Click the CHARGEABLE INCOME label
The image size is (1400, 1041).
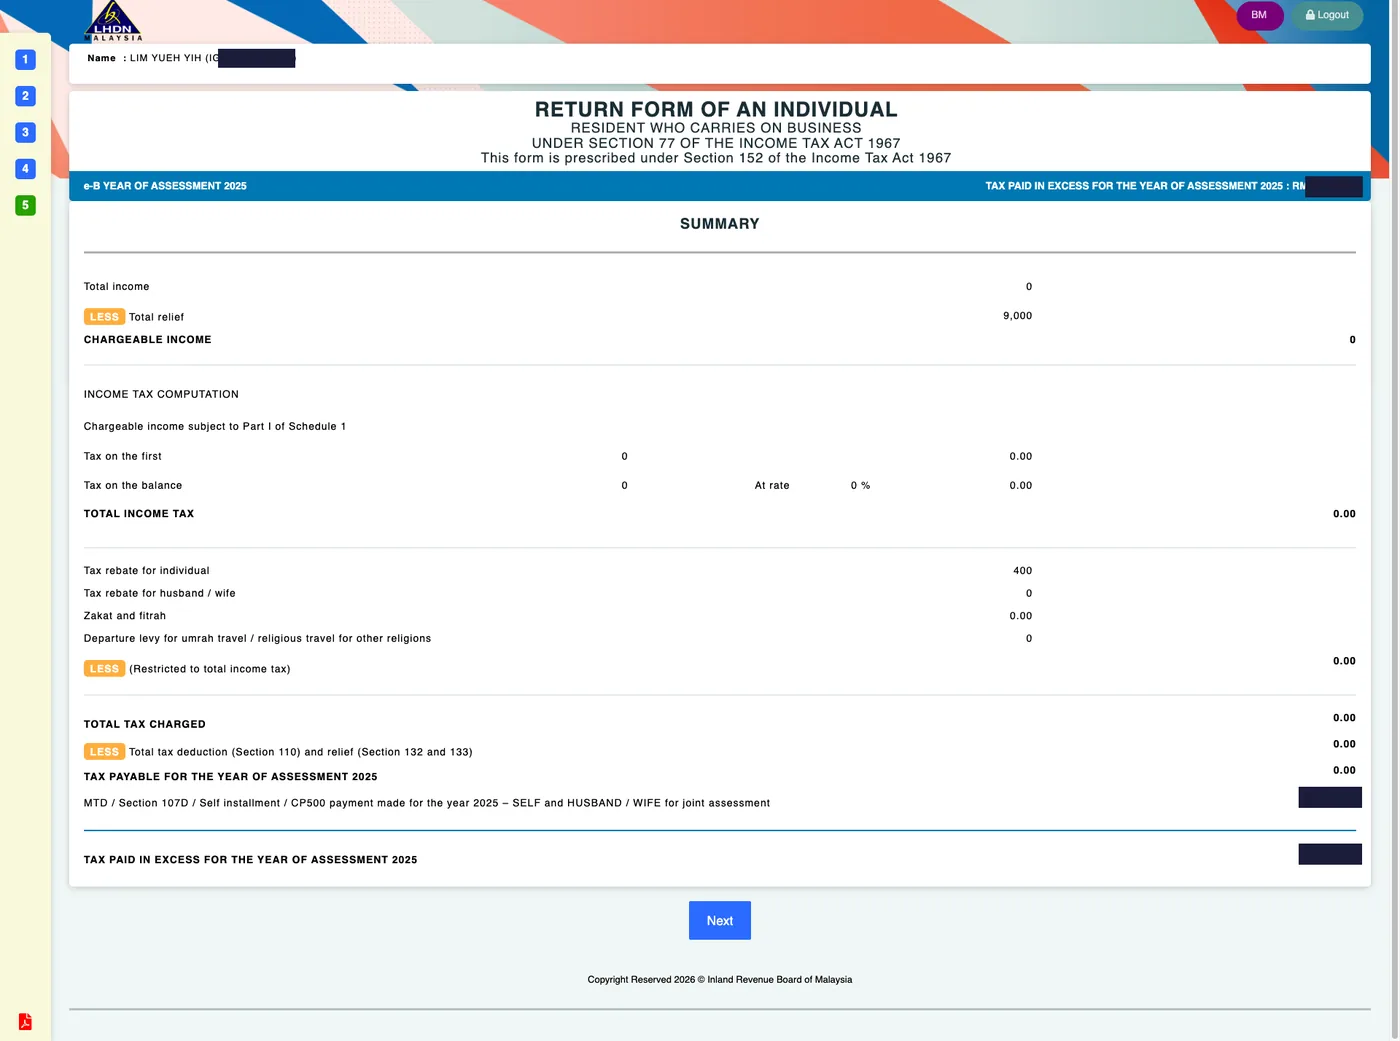(148, 340)
